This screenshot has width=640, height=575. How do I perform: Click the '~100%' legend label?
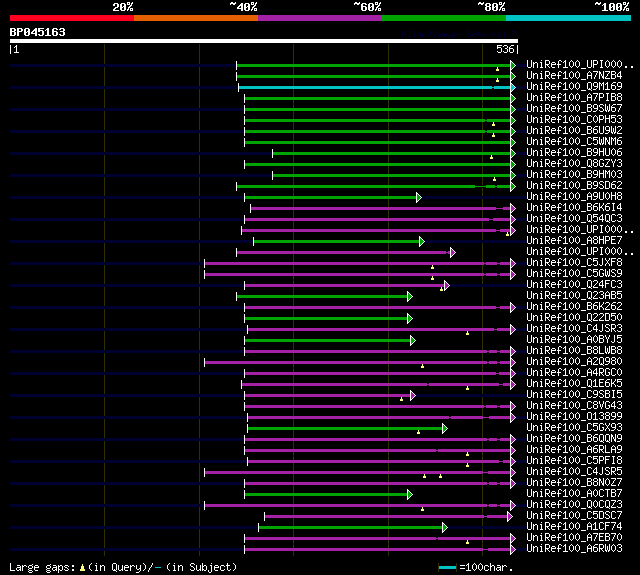coord(611,7)
